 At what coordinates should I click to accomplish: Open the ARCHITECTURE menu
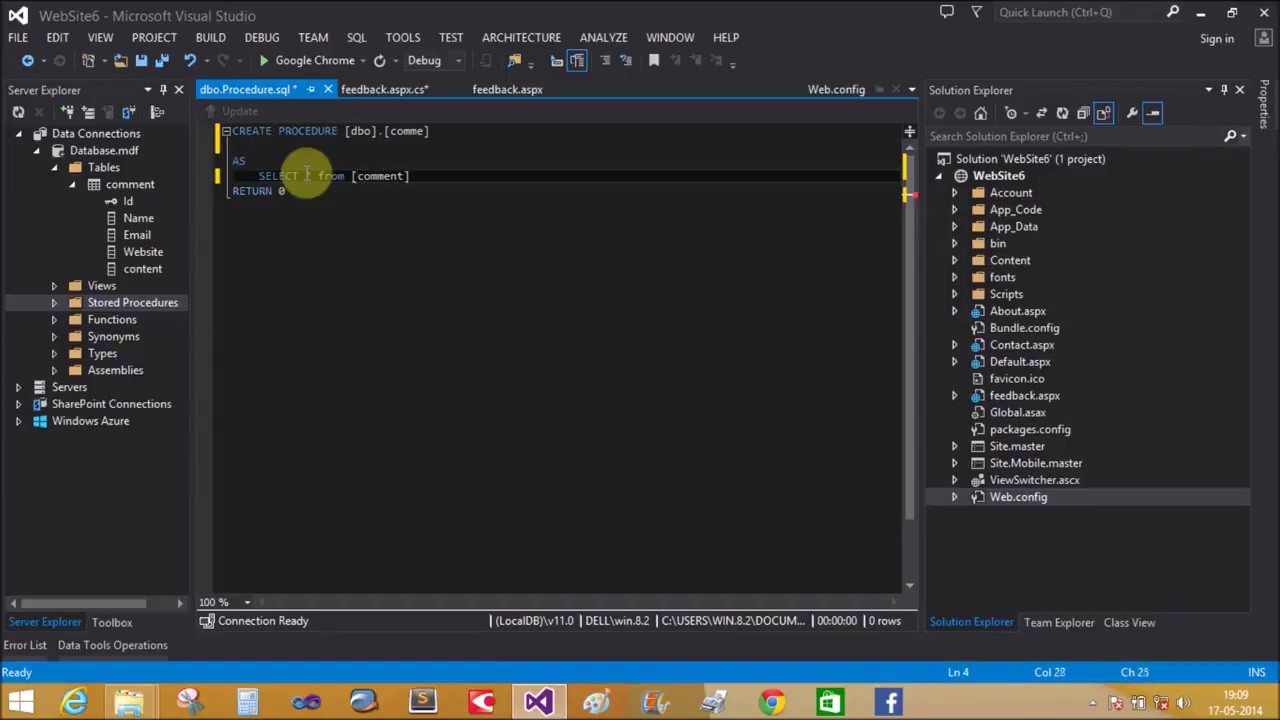pos(521,37)
